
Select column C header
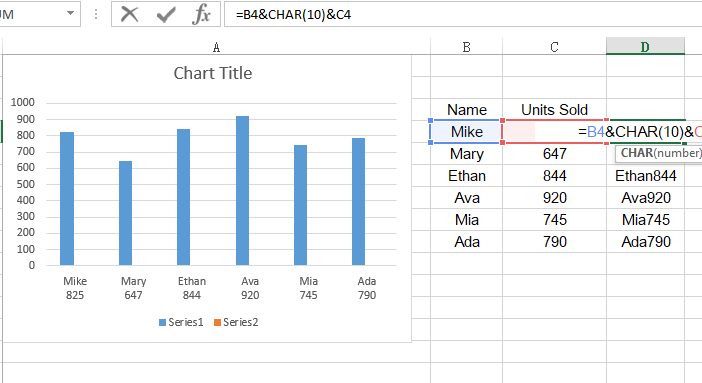554,47
